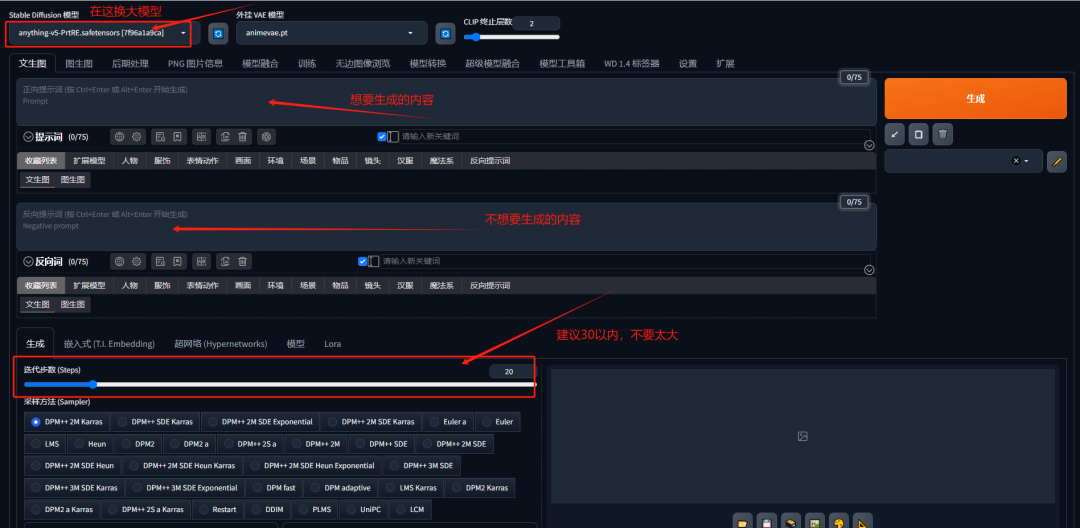Open favorites bookmark icon in 提示词 toolbar
The image size is (1080, 528).
pos(177,136)
